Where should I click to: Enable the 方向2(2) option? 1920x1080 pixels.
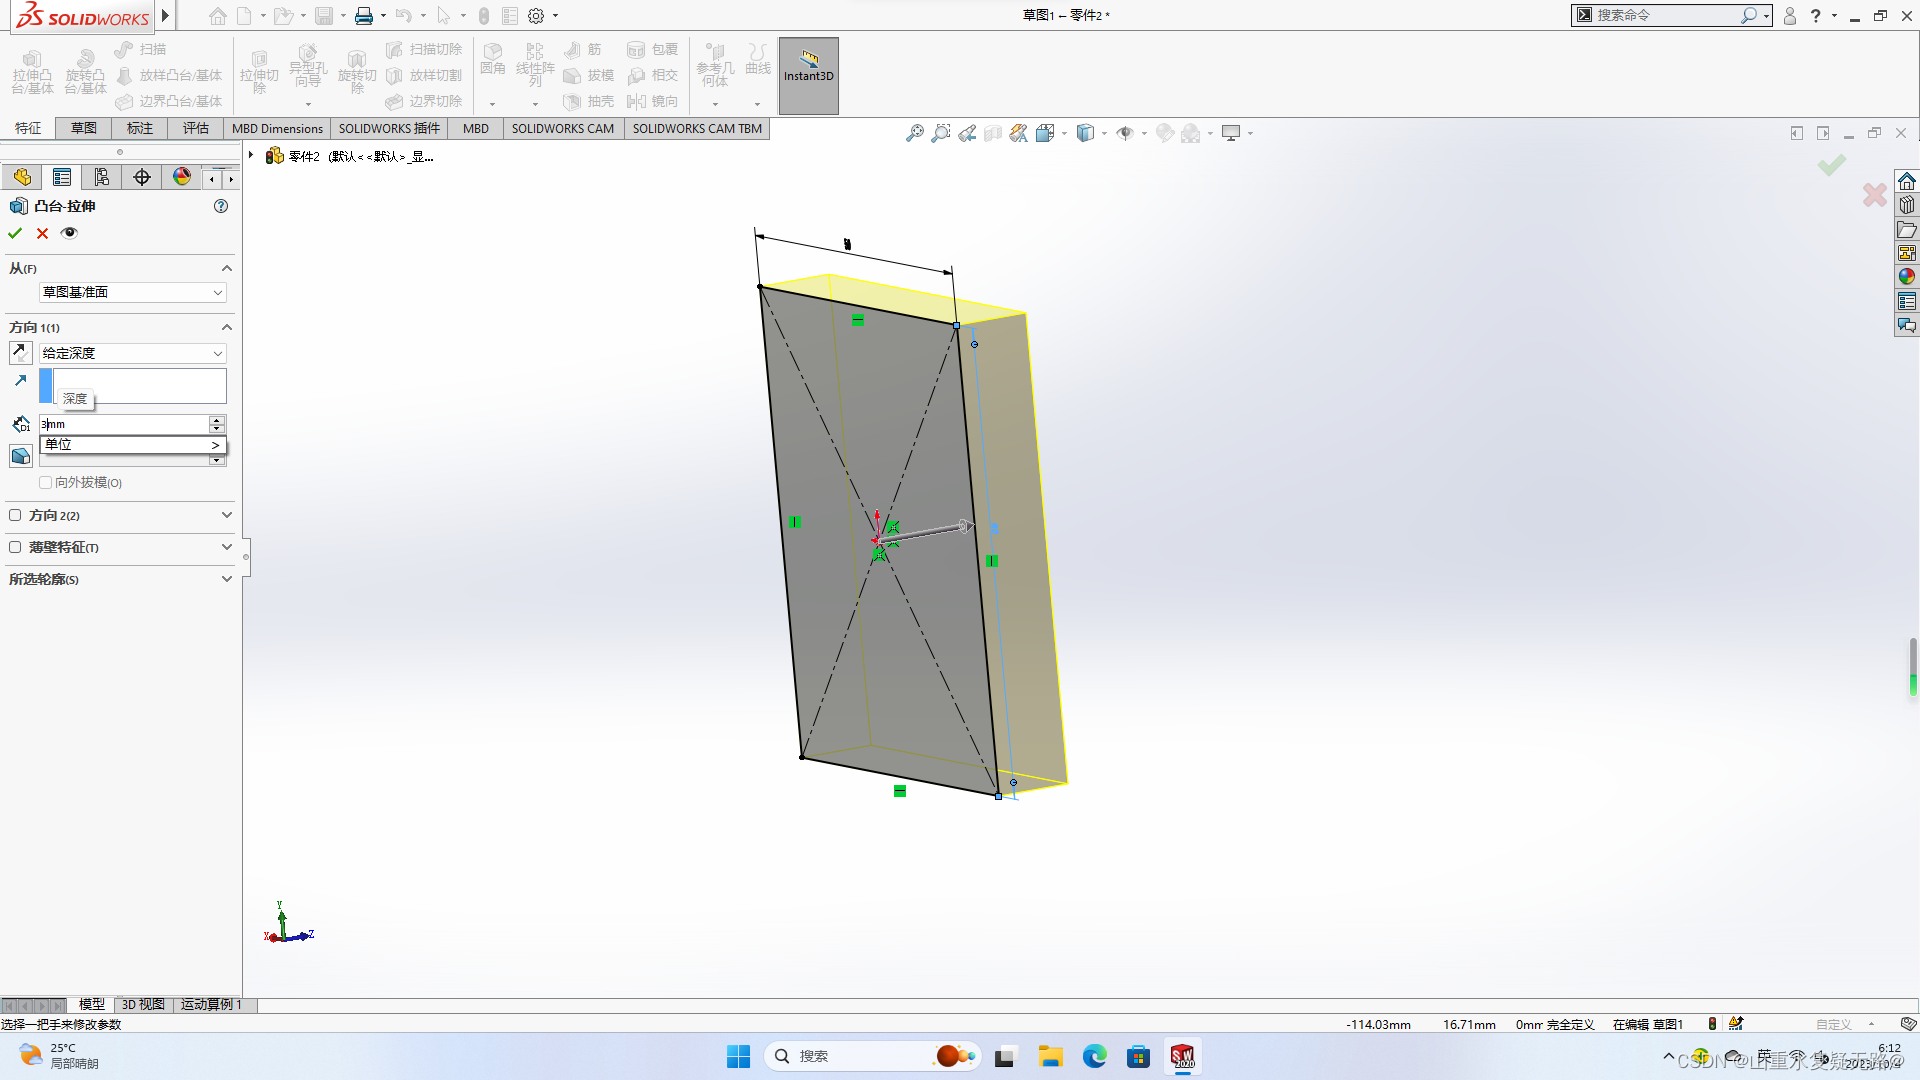click(15, 515)
